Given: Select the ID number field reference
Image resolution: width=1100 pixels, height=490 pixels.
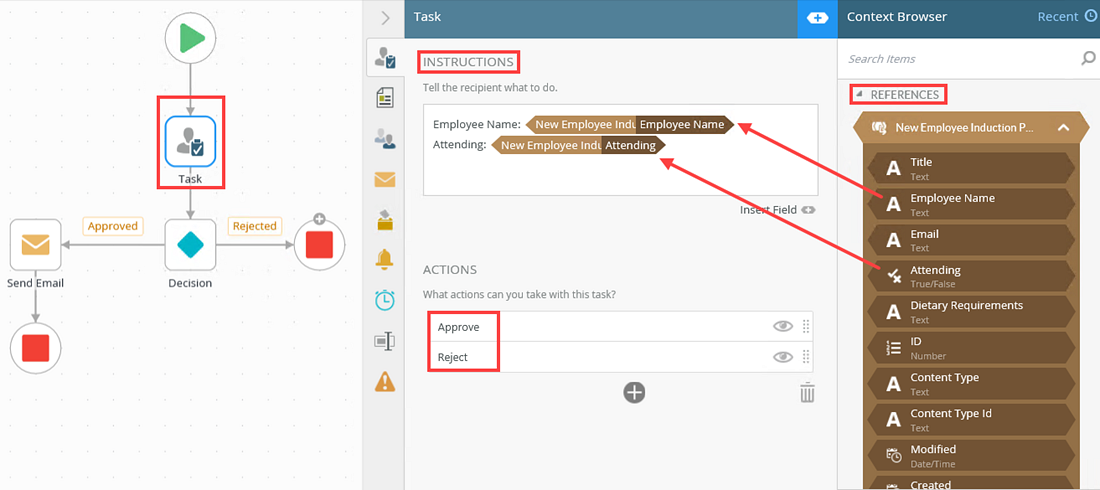Looking at the screenshot, I should 970,347.
